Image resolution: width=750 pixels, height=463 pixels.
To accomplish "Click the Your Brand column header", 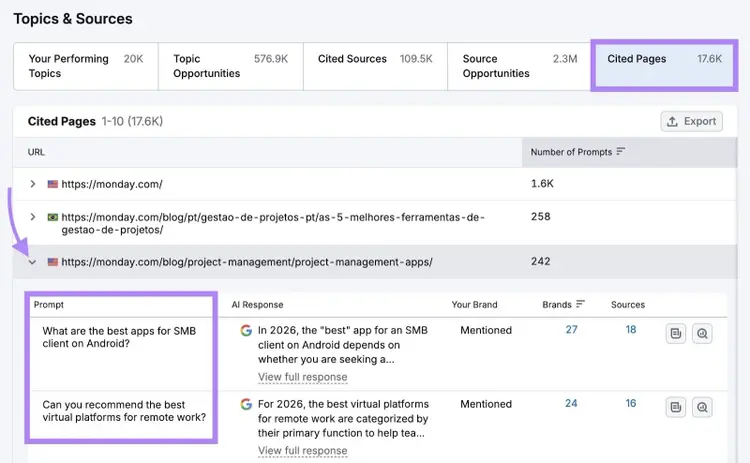I will pos(474,305).
